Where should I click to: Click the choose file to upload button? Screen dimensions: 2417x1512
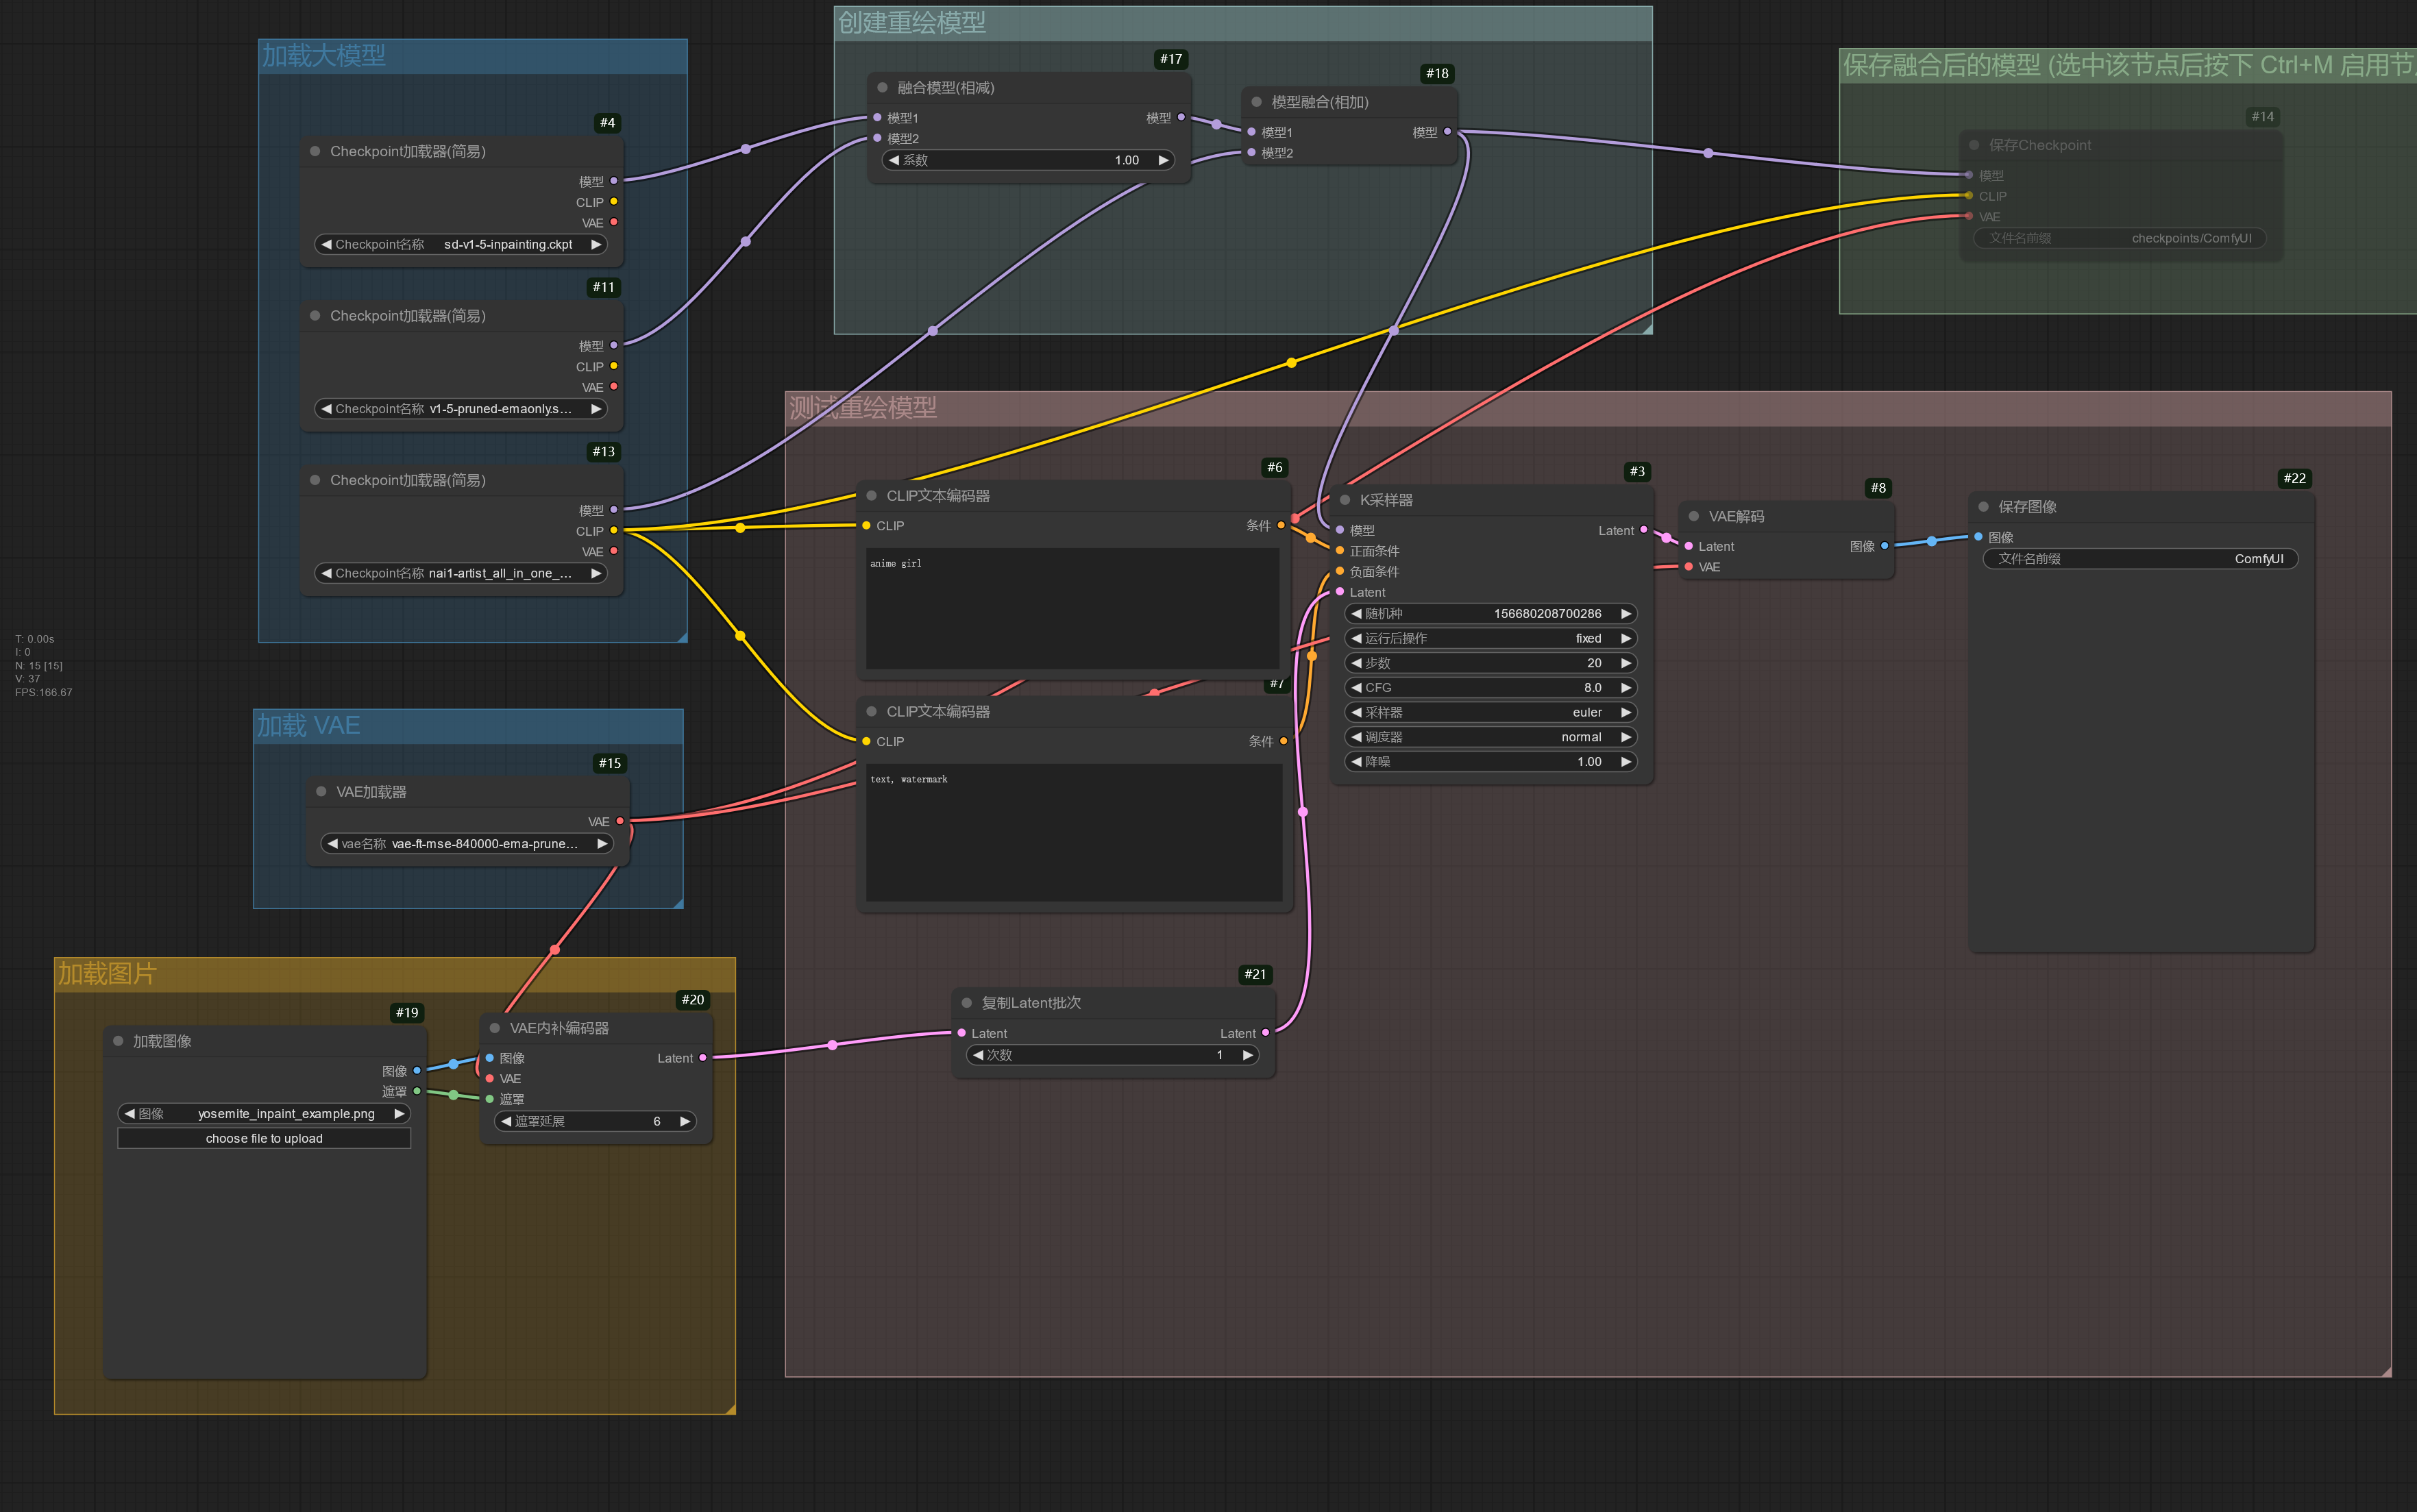click(263, 1137)
